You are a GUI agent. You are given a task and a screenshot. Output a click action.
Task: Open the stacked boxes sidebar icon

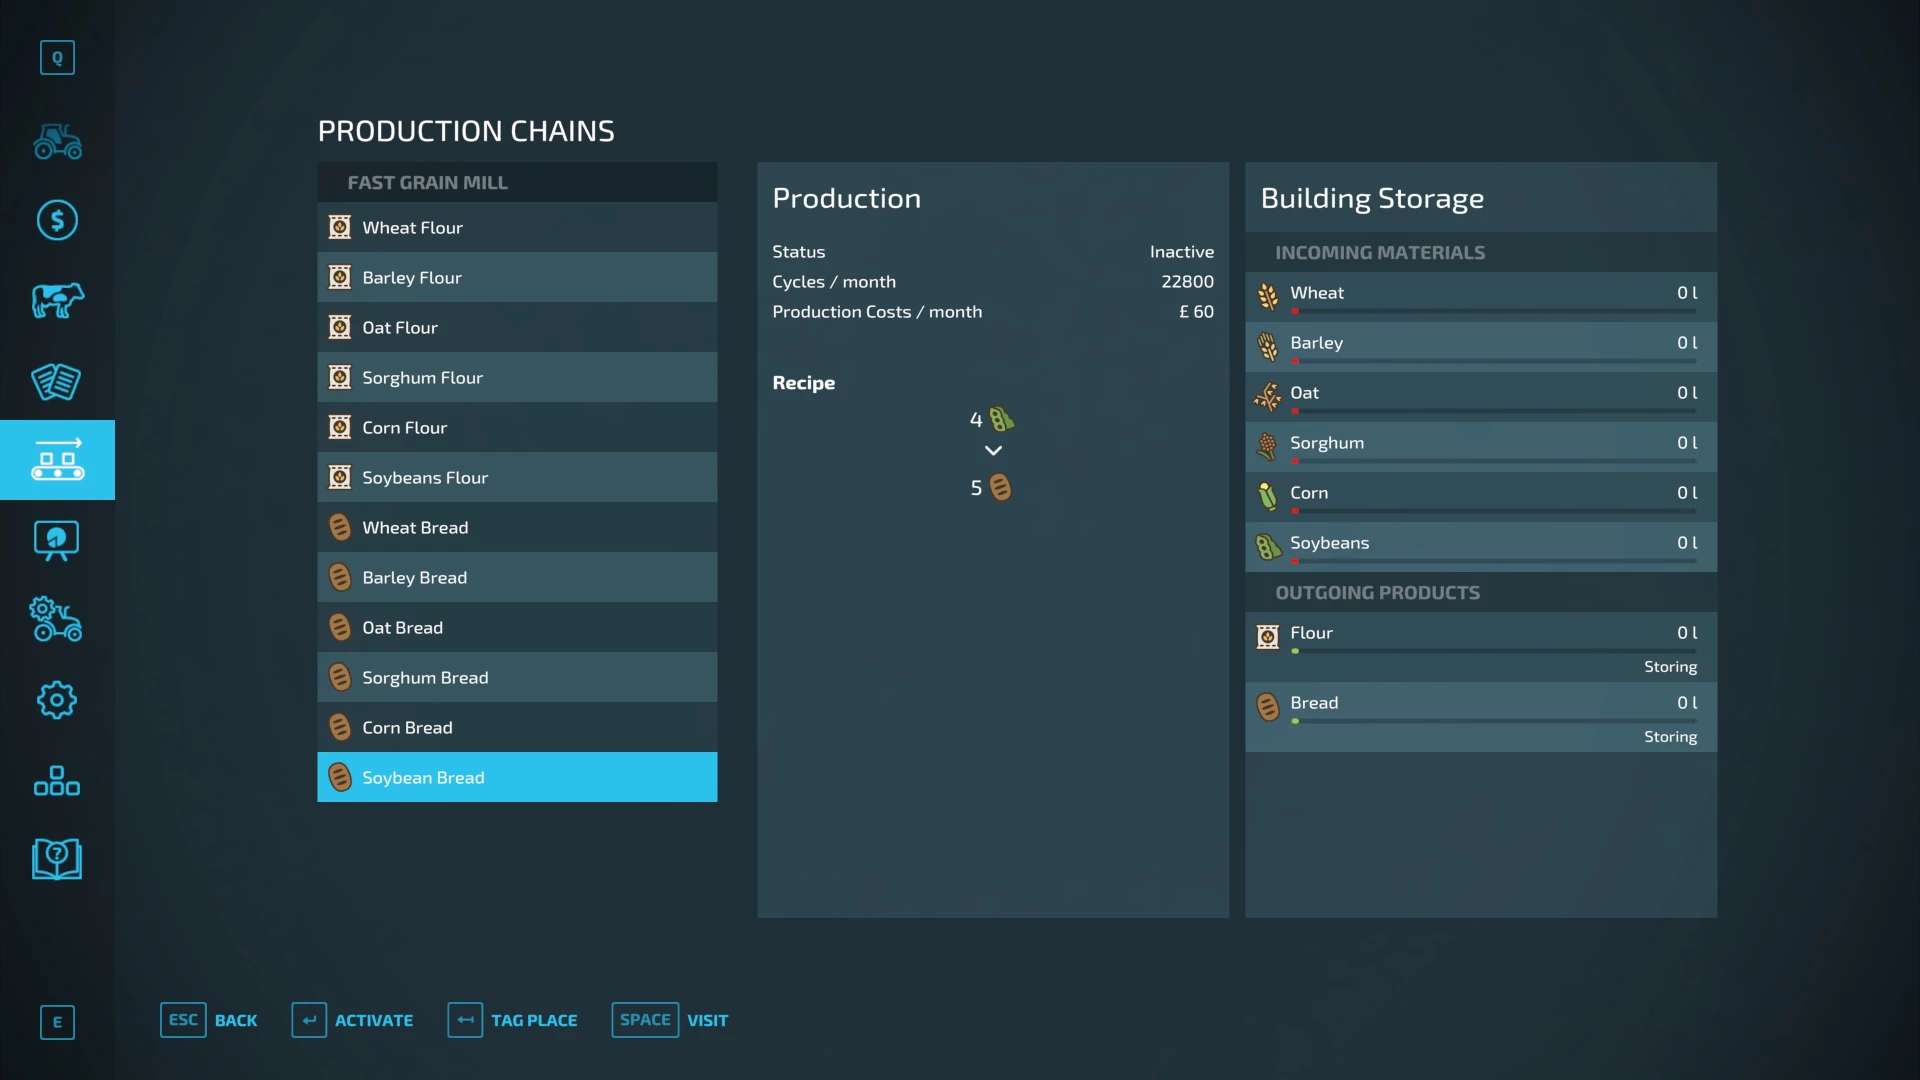(x=57, y=780)
